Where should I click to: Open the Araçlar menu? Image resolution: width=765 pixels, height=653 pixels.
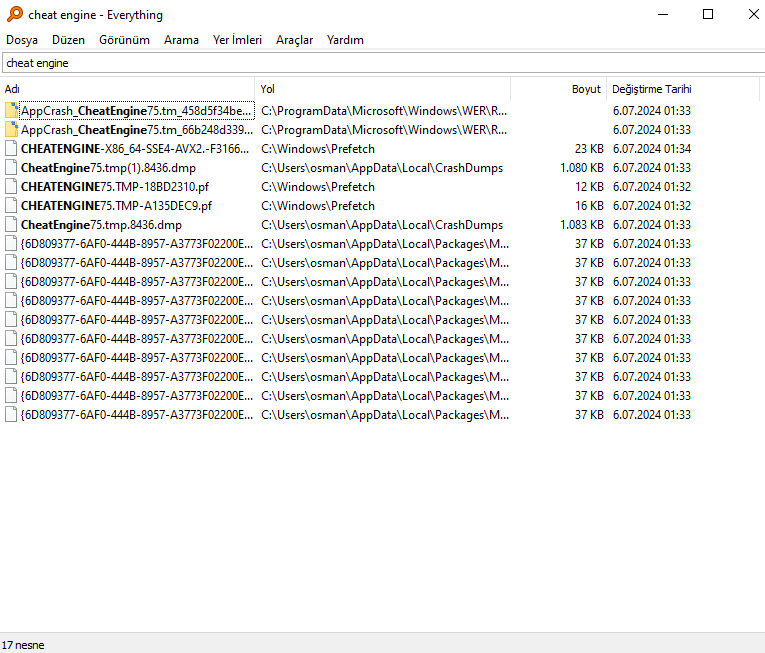294,40
